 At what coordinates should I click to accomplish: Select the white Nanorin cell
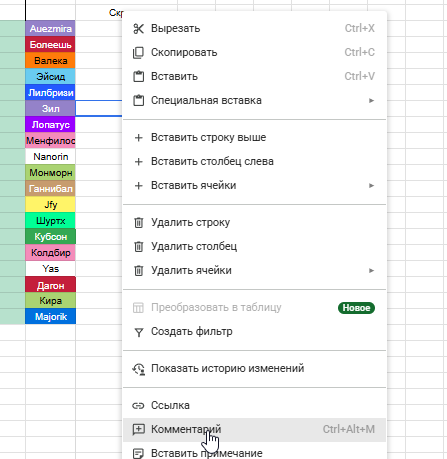click(x=50, y=156)
